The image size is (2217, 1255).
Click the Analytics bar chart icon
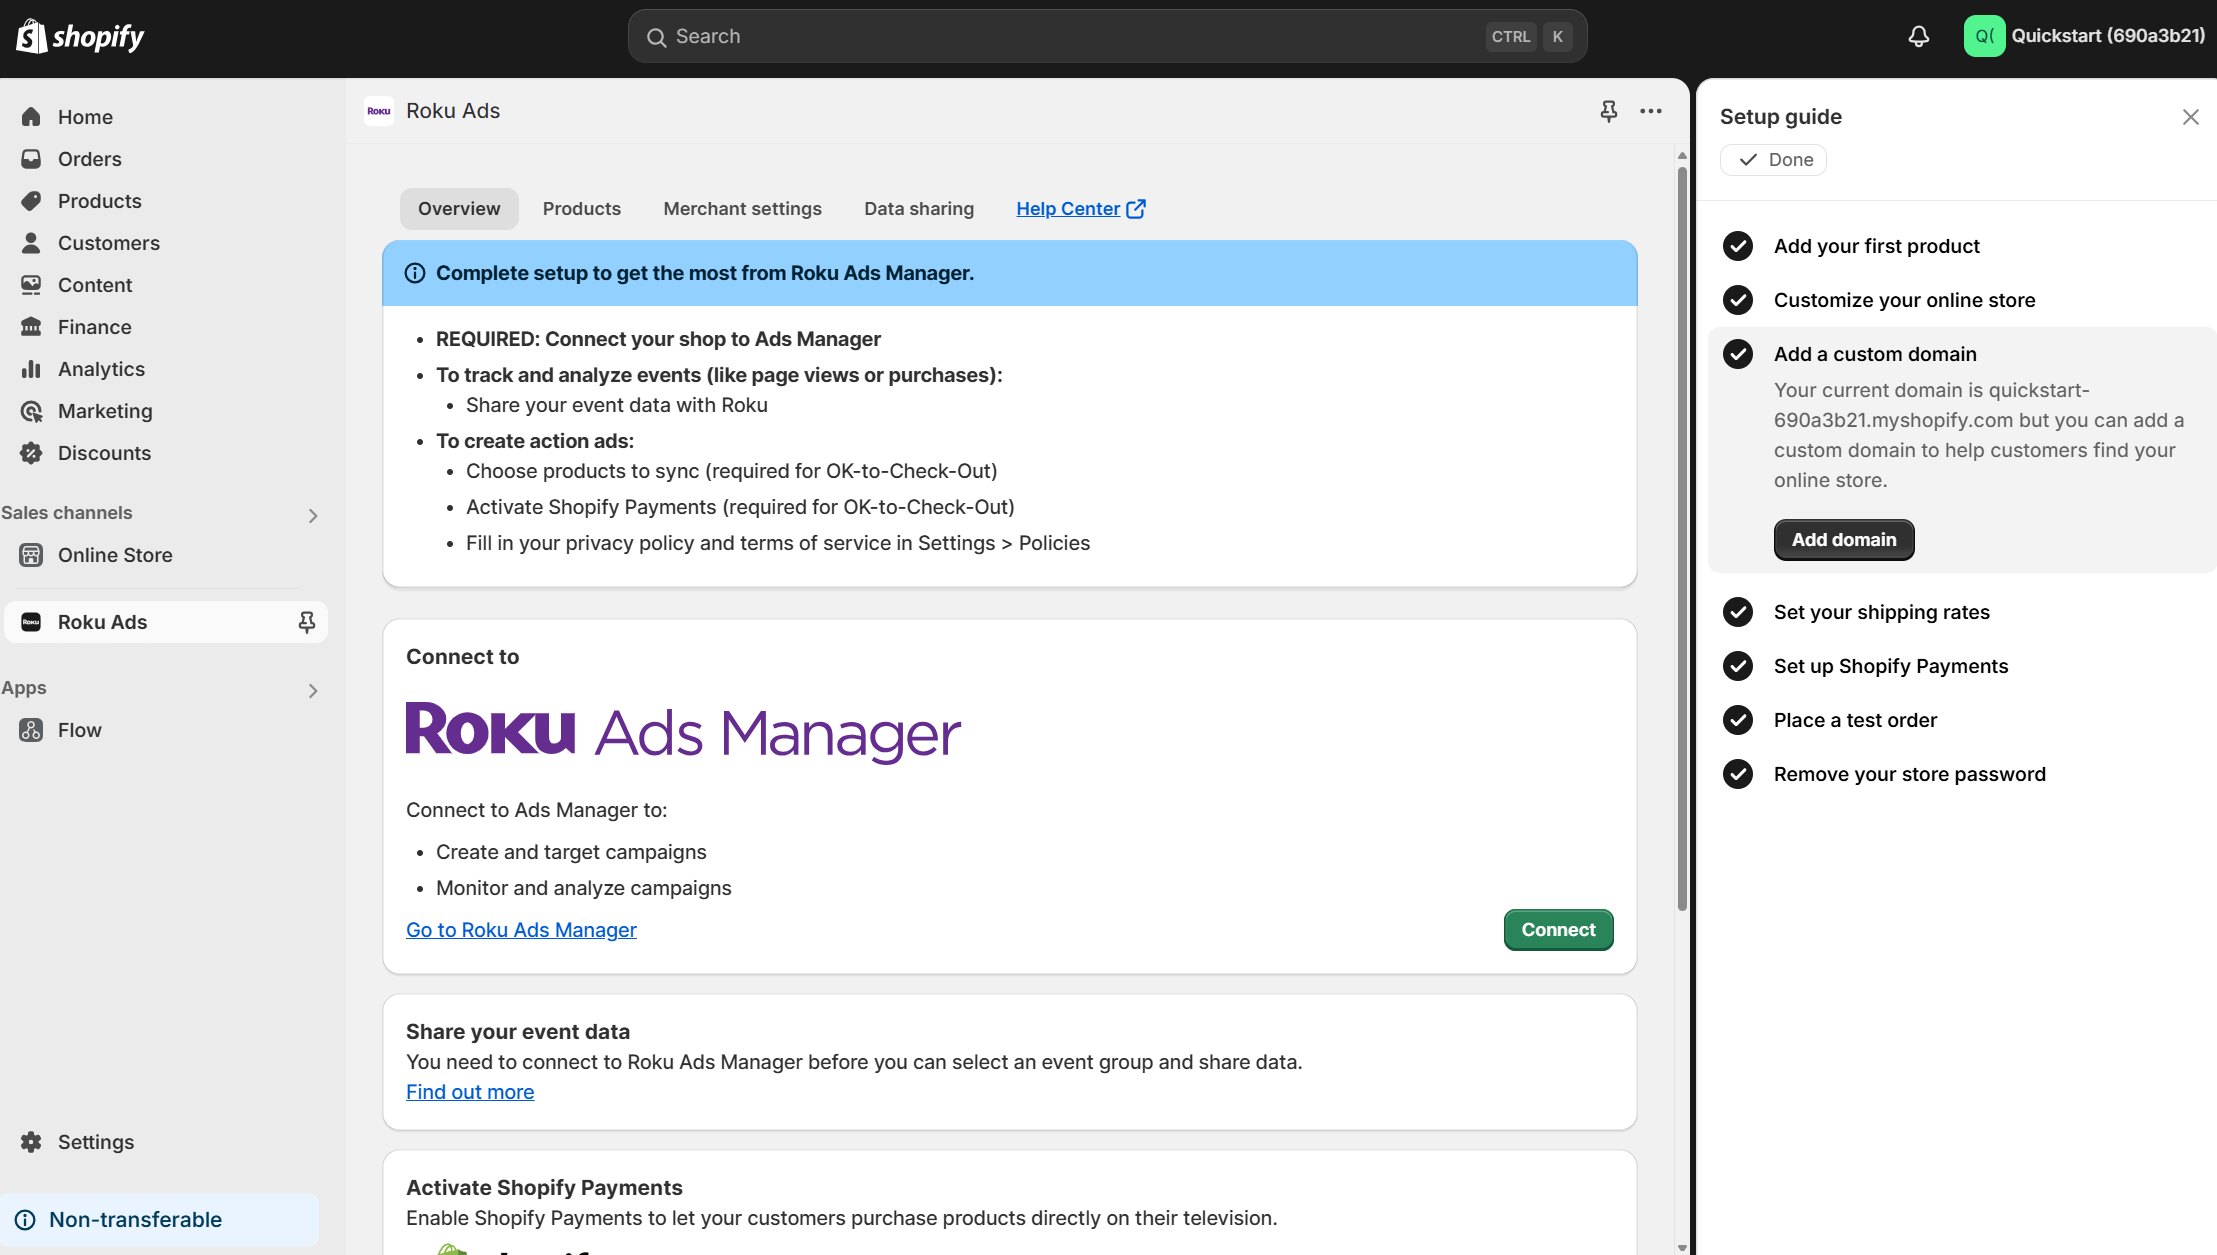[x=31, y=369]
